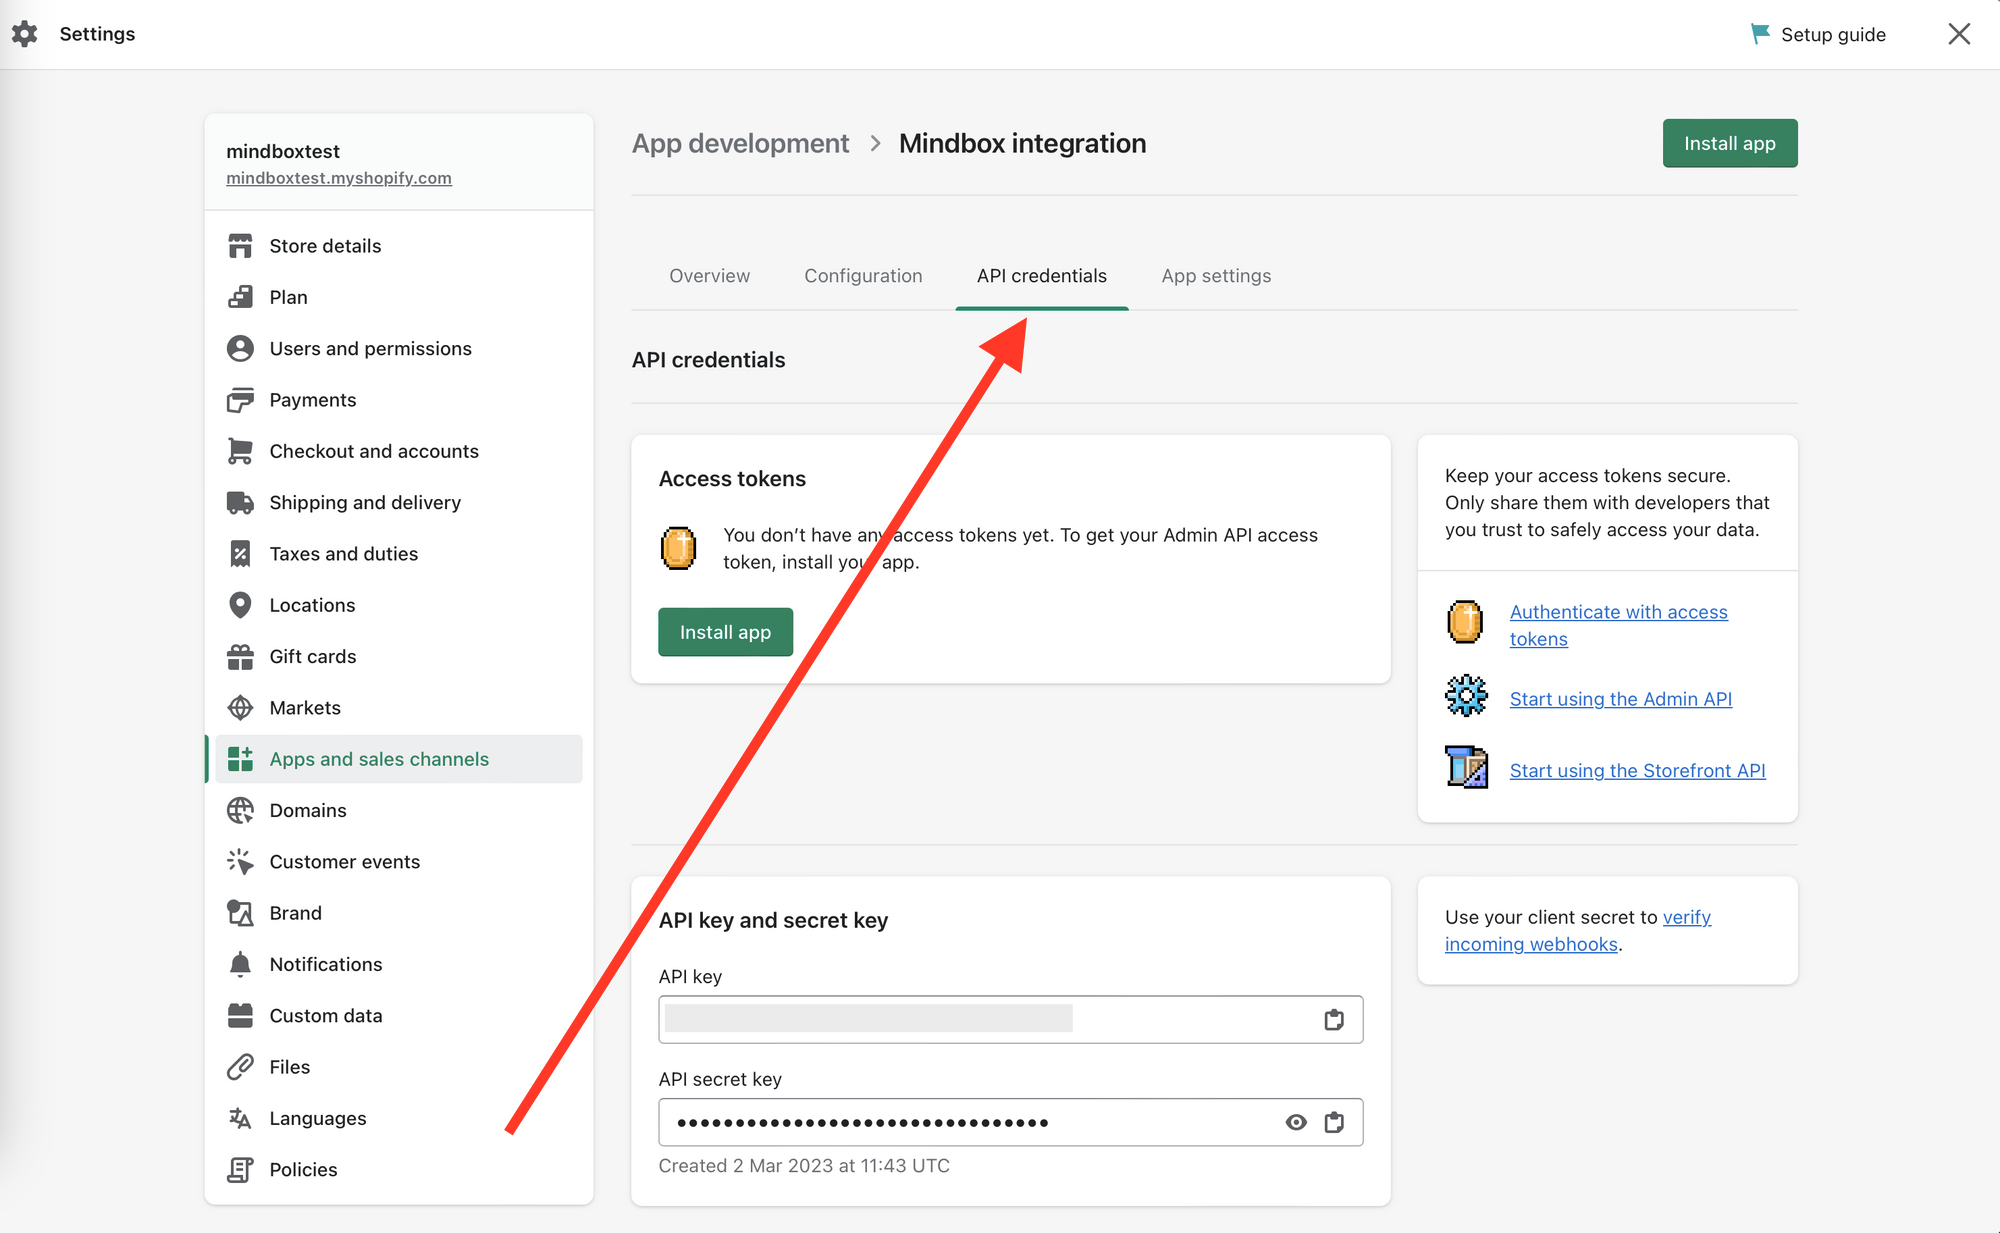Click inside the API secret key field
Viewport: 2000px width, 1233px height.
(1010, 1122)
